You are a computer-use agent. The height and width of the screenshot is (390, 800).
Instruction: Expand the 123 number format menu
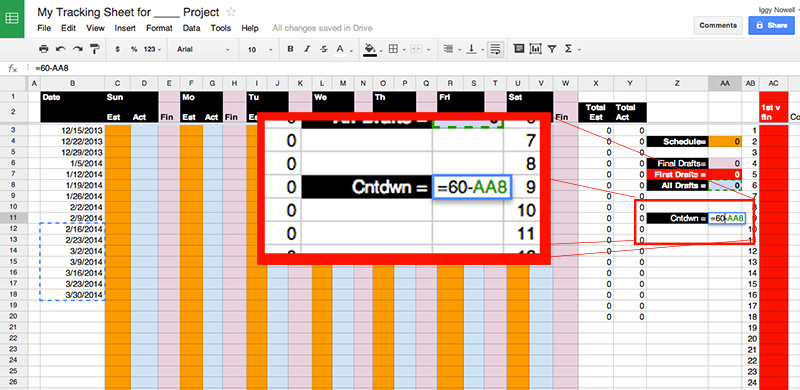pyautogui.click(x=152, y=50)
